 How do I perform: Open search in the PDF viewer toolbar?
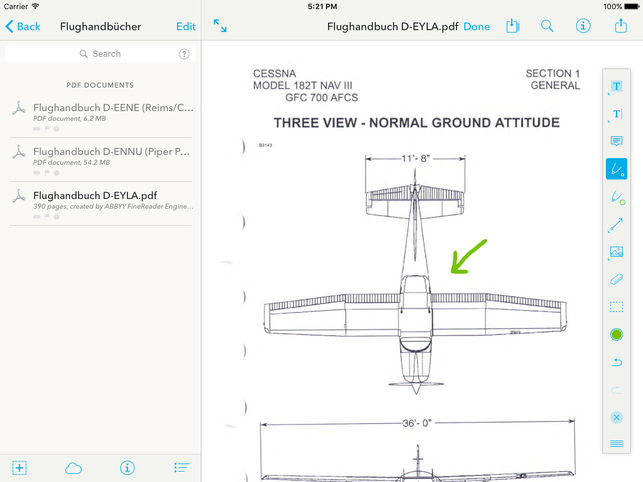coord(547,26)
